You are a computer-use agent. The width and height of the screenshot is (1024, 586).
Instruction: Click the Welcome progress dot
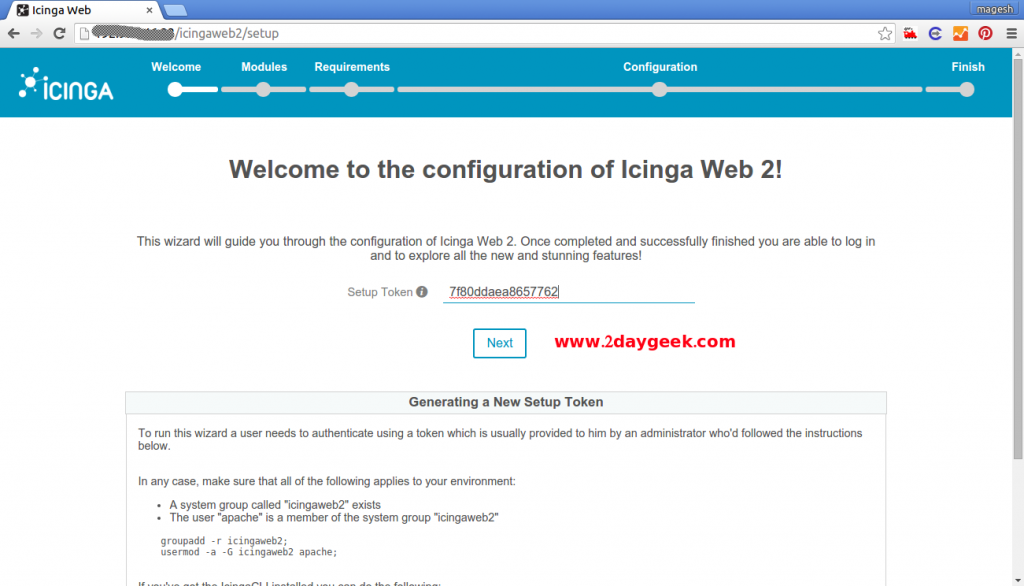[x=175, y=89]
